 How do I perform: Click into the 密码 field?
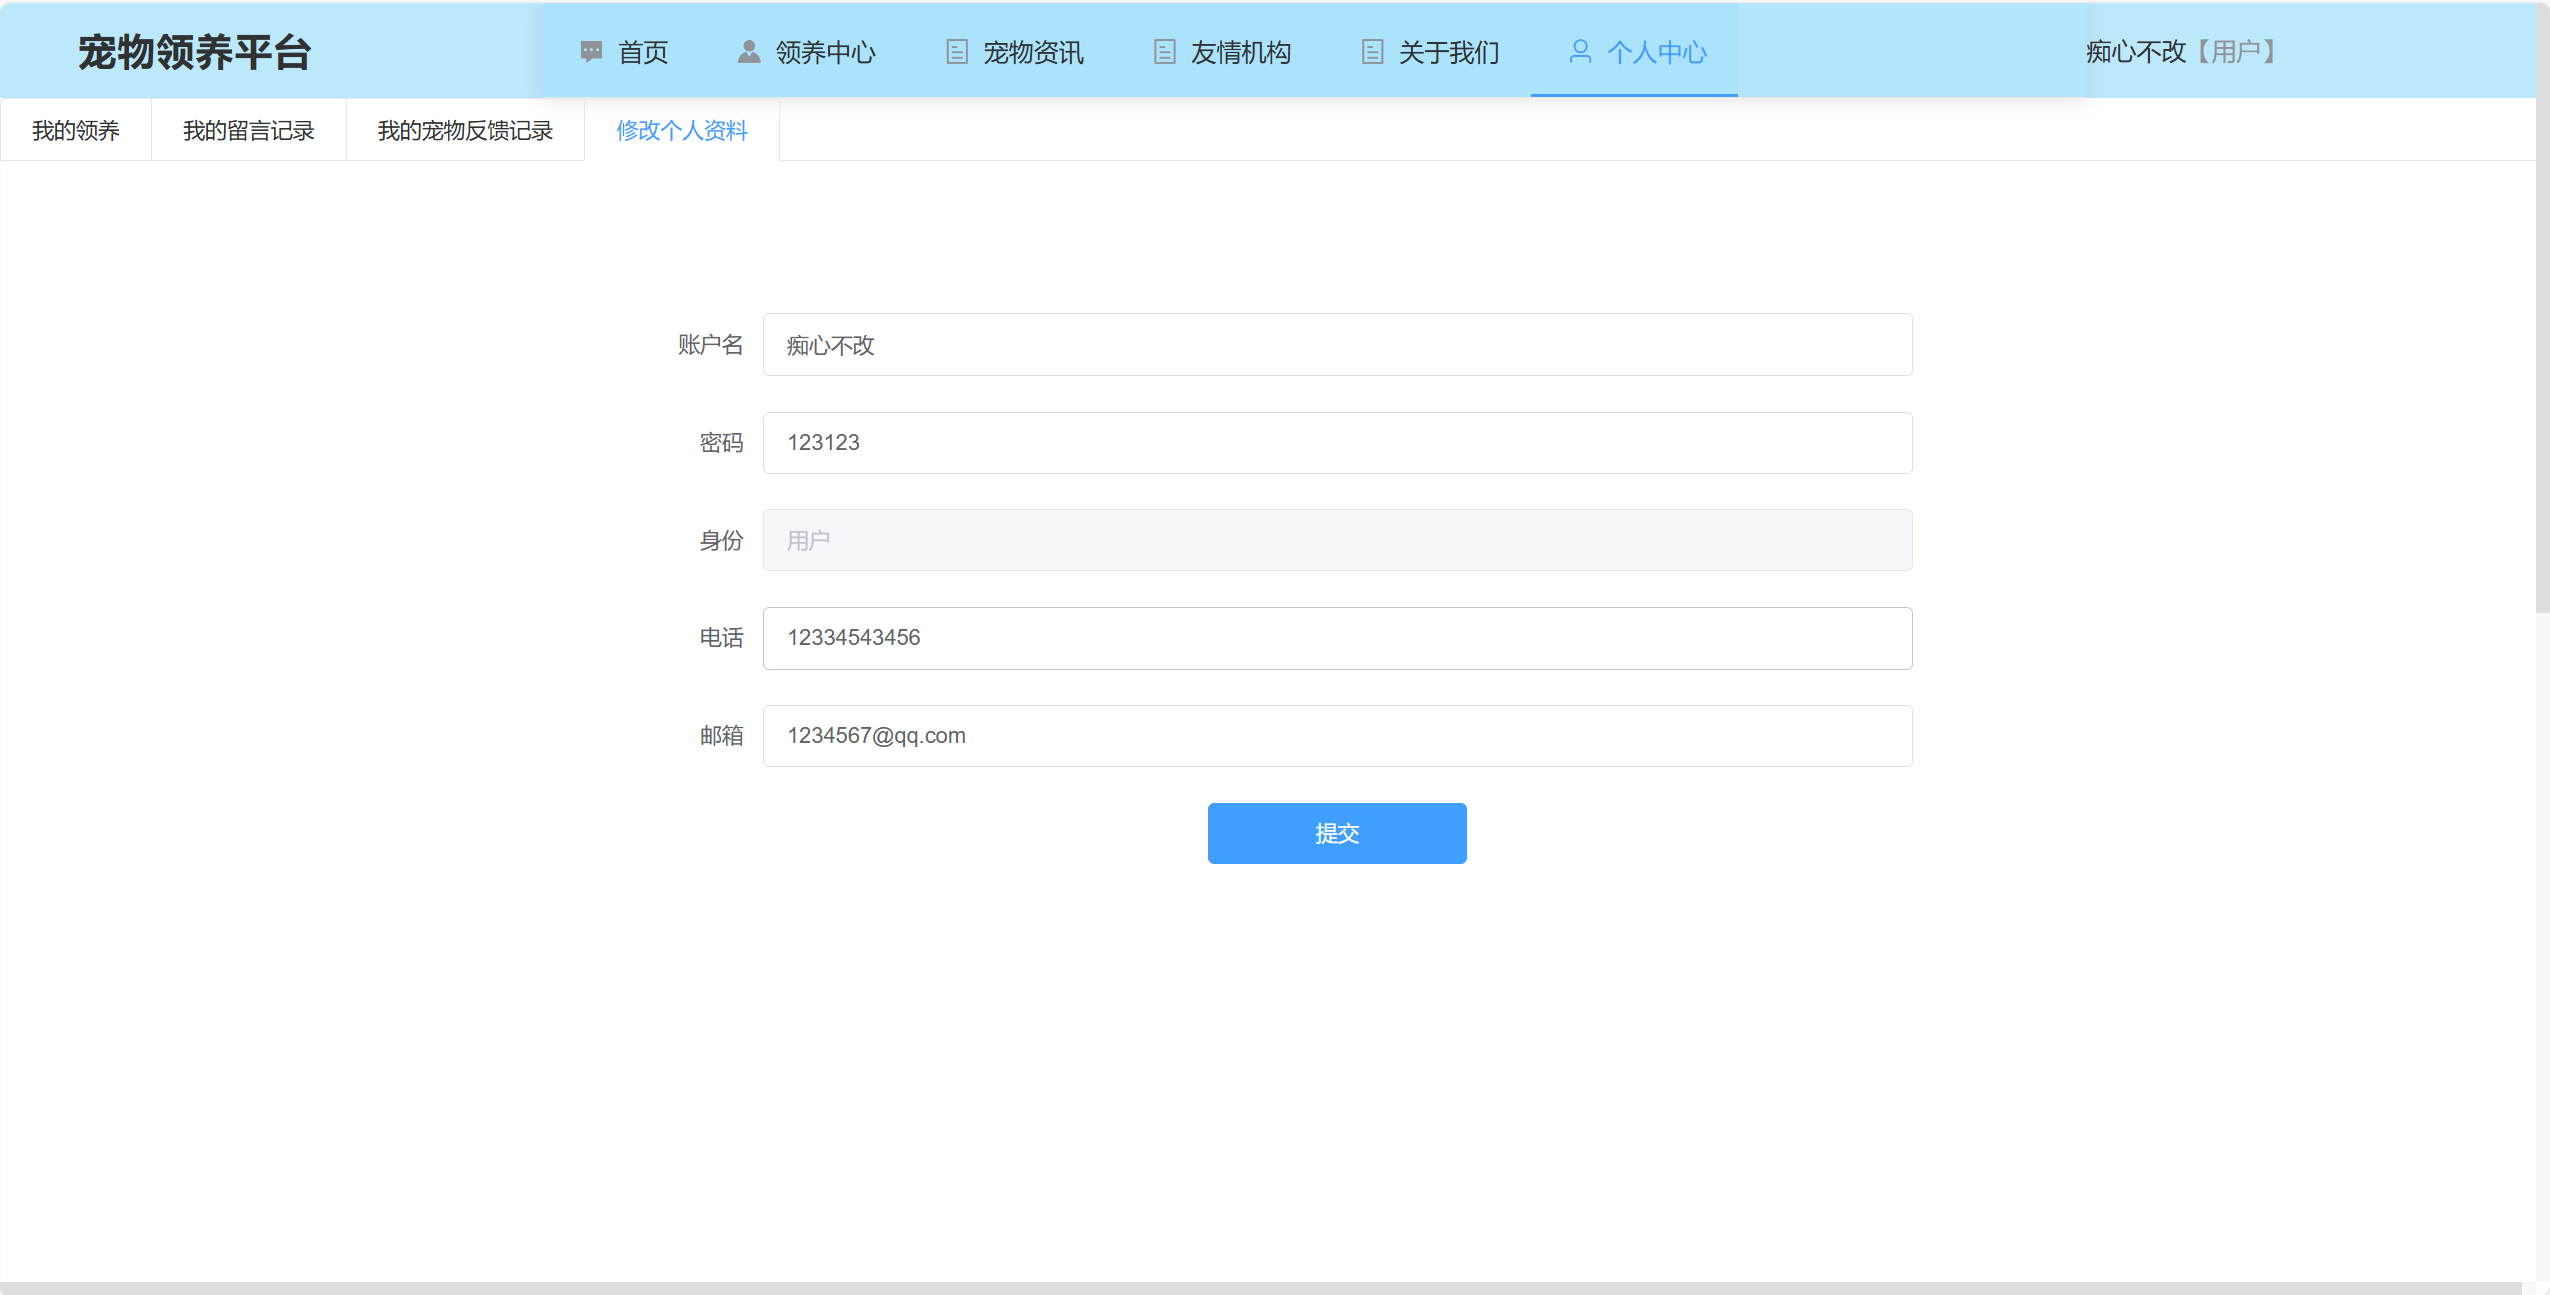tap(1337, 443)
